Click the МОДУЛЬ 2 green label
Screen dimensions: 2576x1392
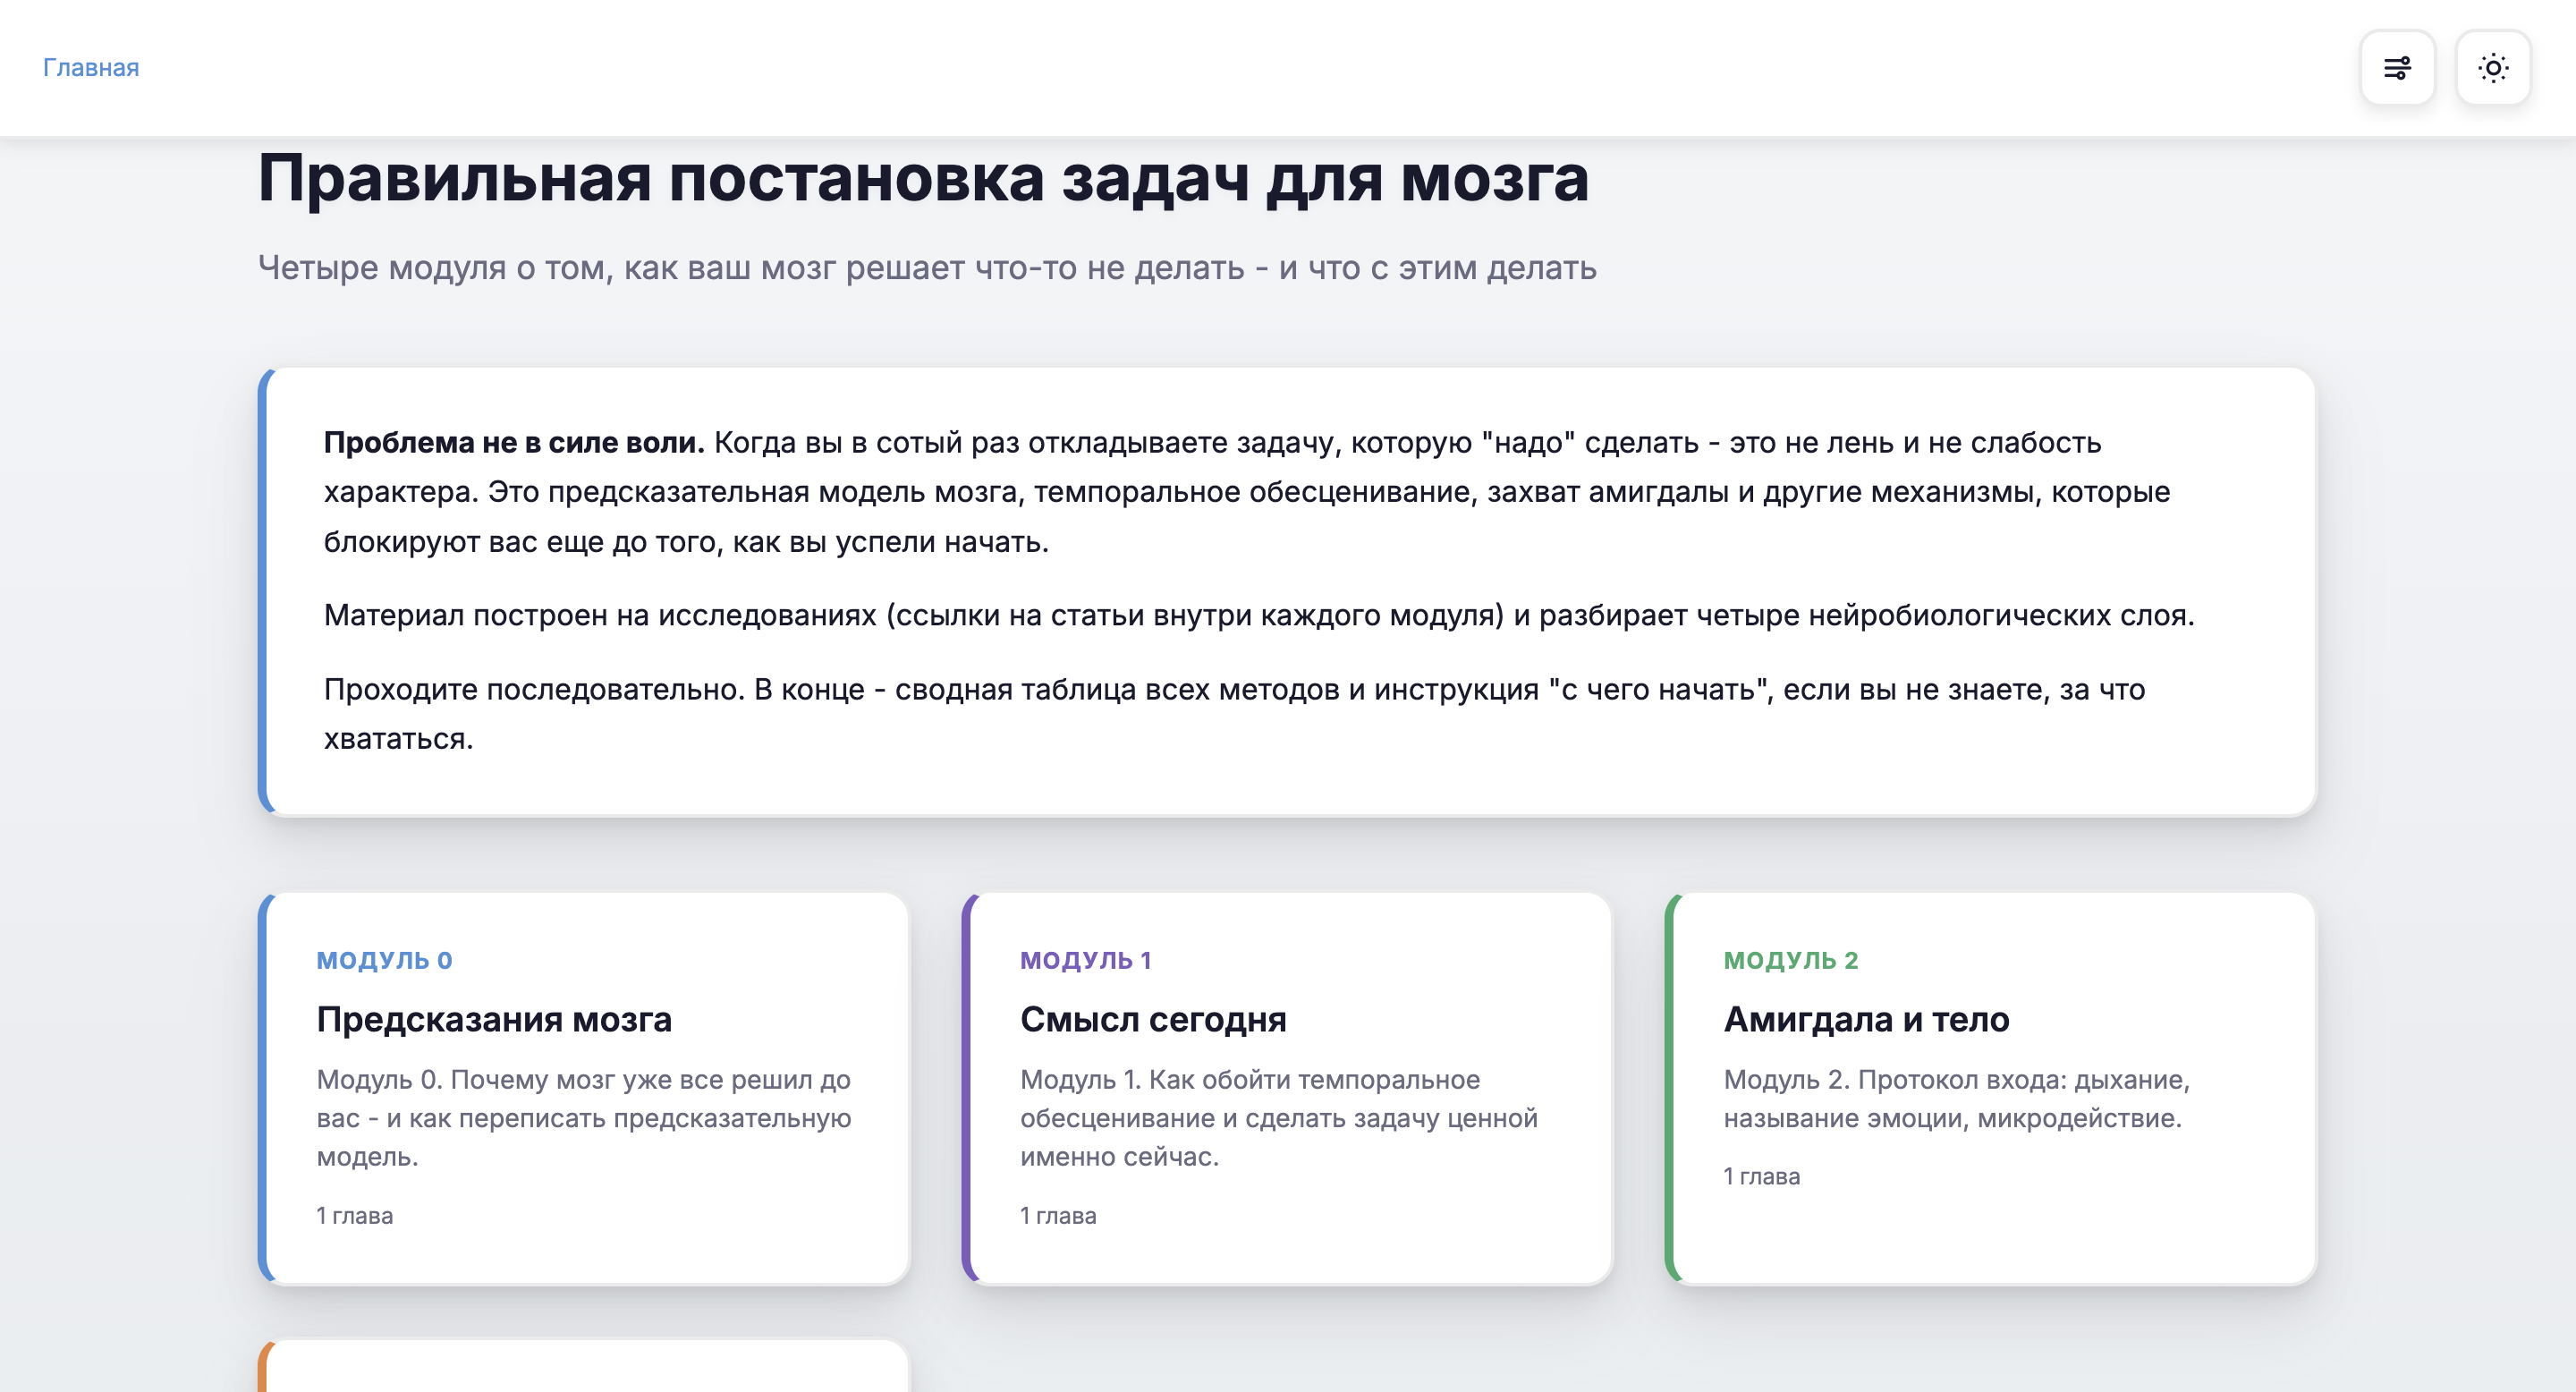tap(1791, 960)
